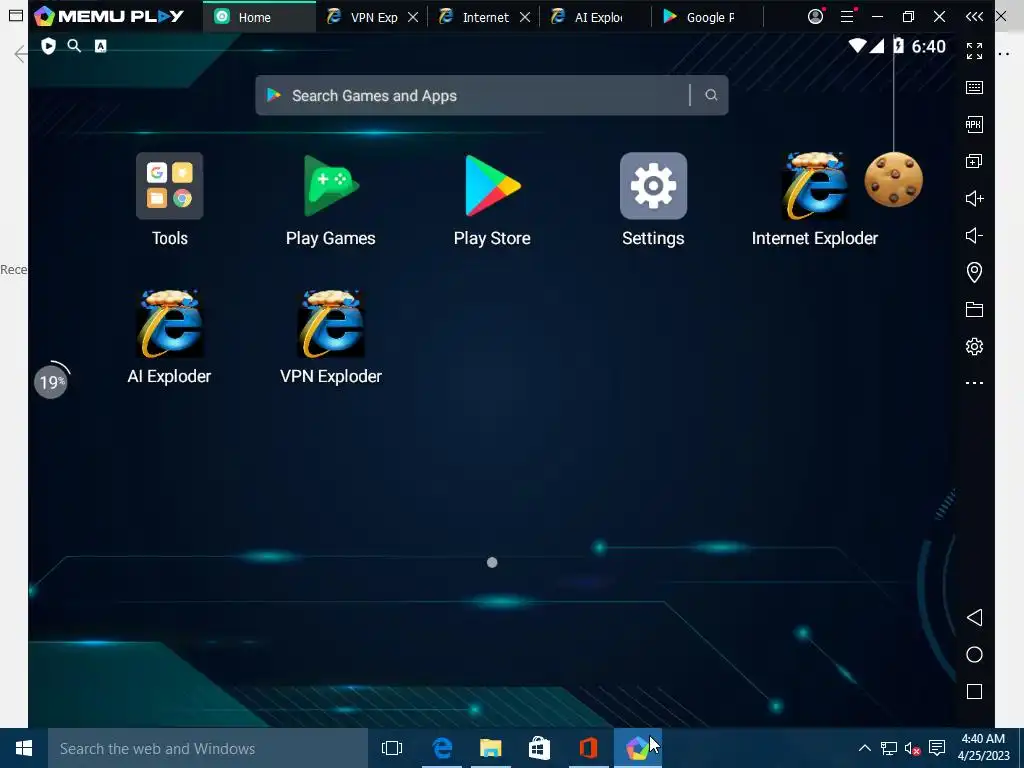
Task: Close the Internet tab
Action: click(x=525, y=17)
